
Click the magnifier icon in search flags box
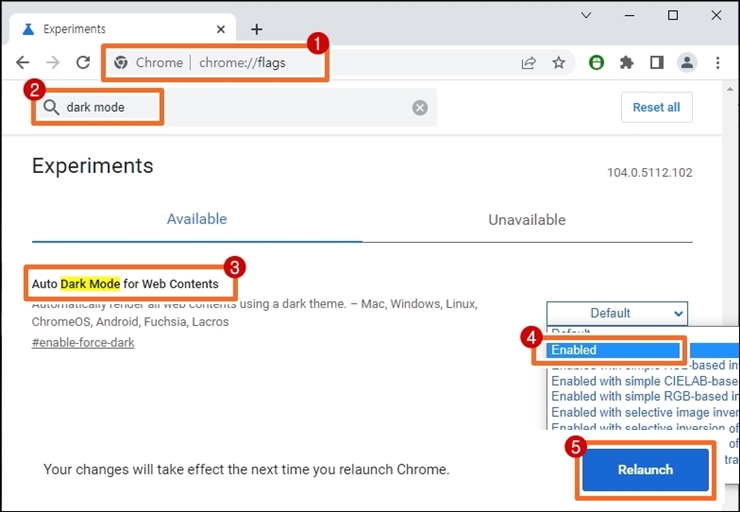[51, 108]
